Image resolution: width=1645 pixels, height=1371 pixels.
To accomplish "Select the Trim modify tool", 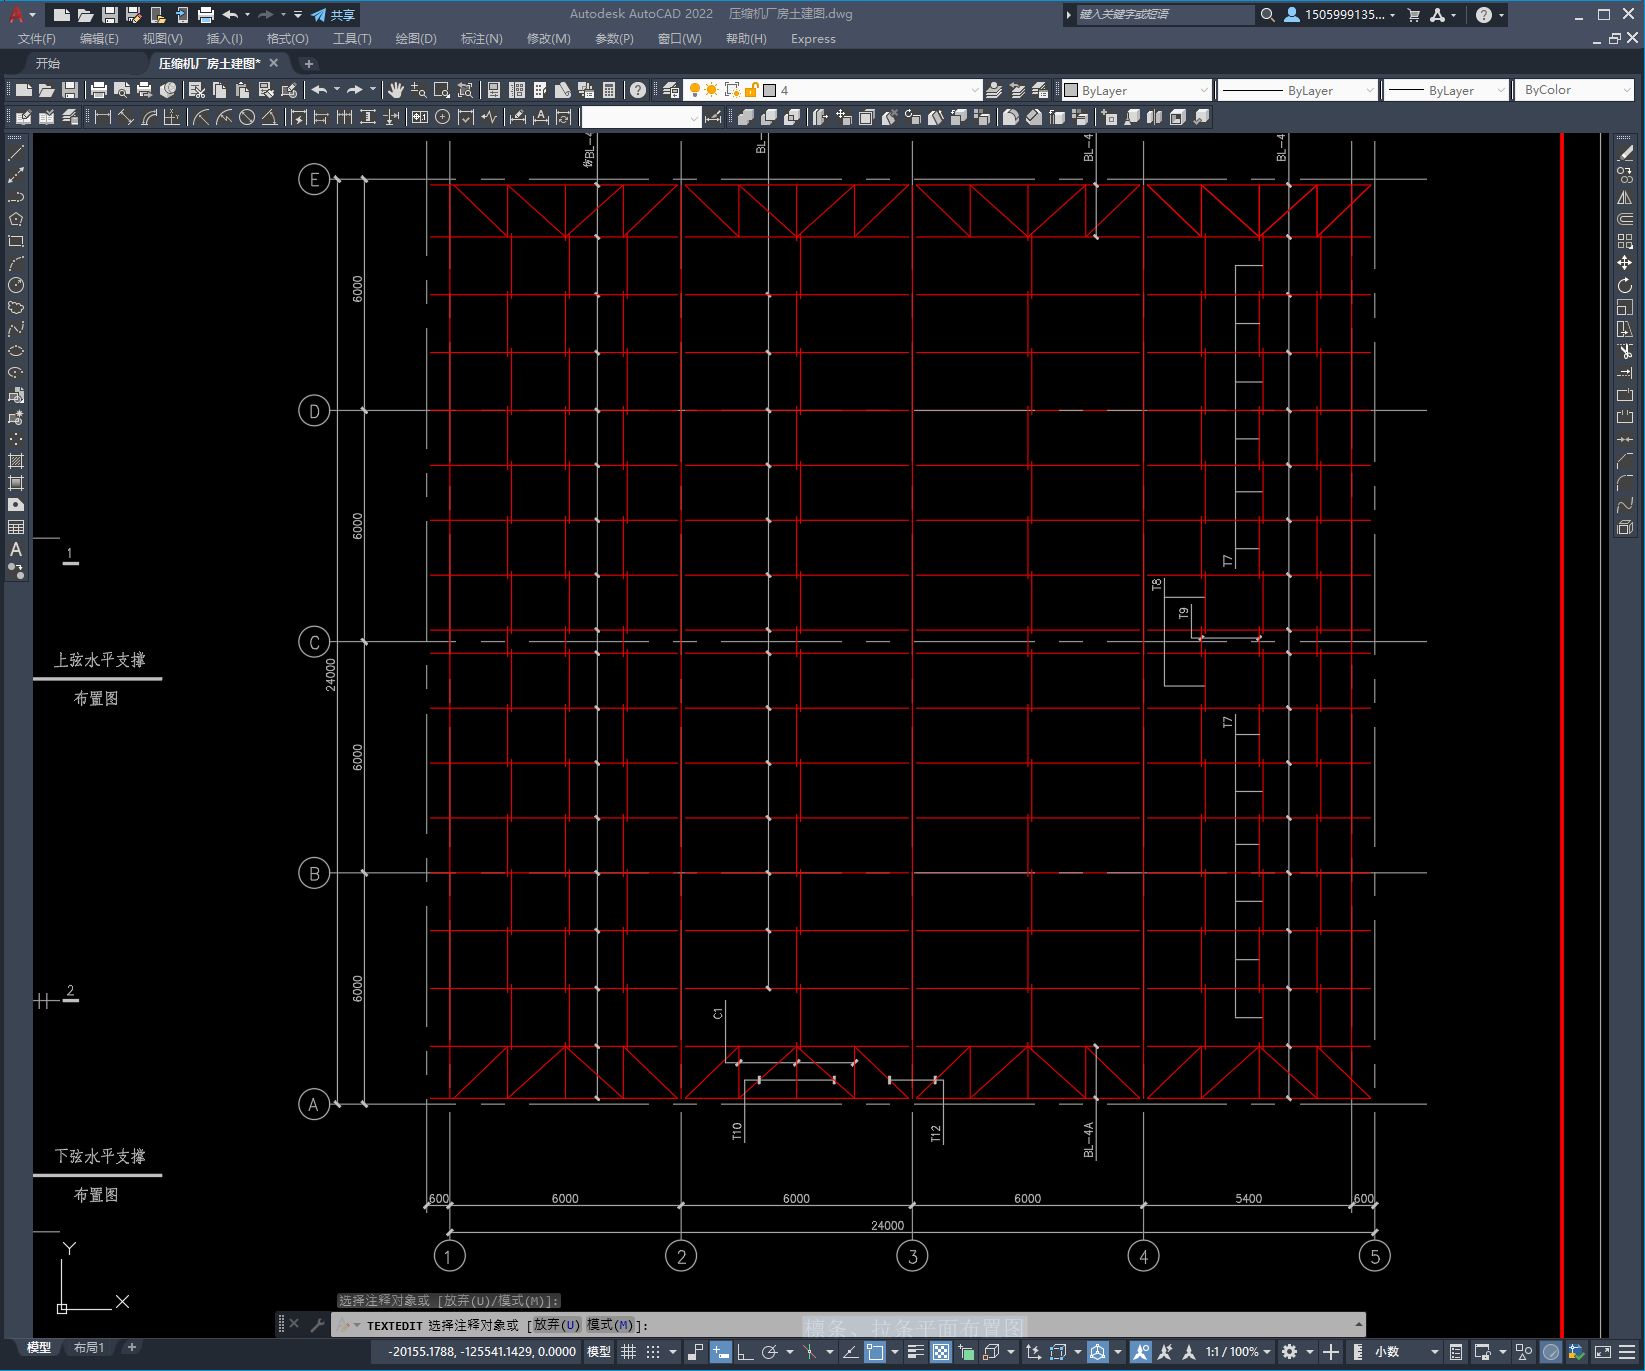I will coord(1625,351).
